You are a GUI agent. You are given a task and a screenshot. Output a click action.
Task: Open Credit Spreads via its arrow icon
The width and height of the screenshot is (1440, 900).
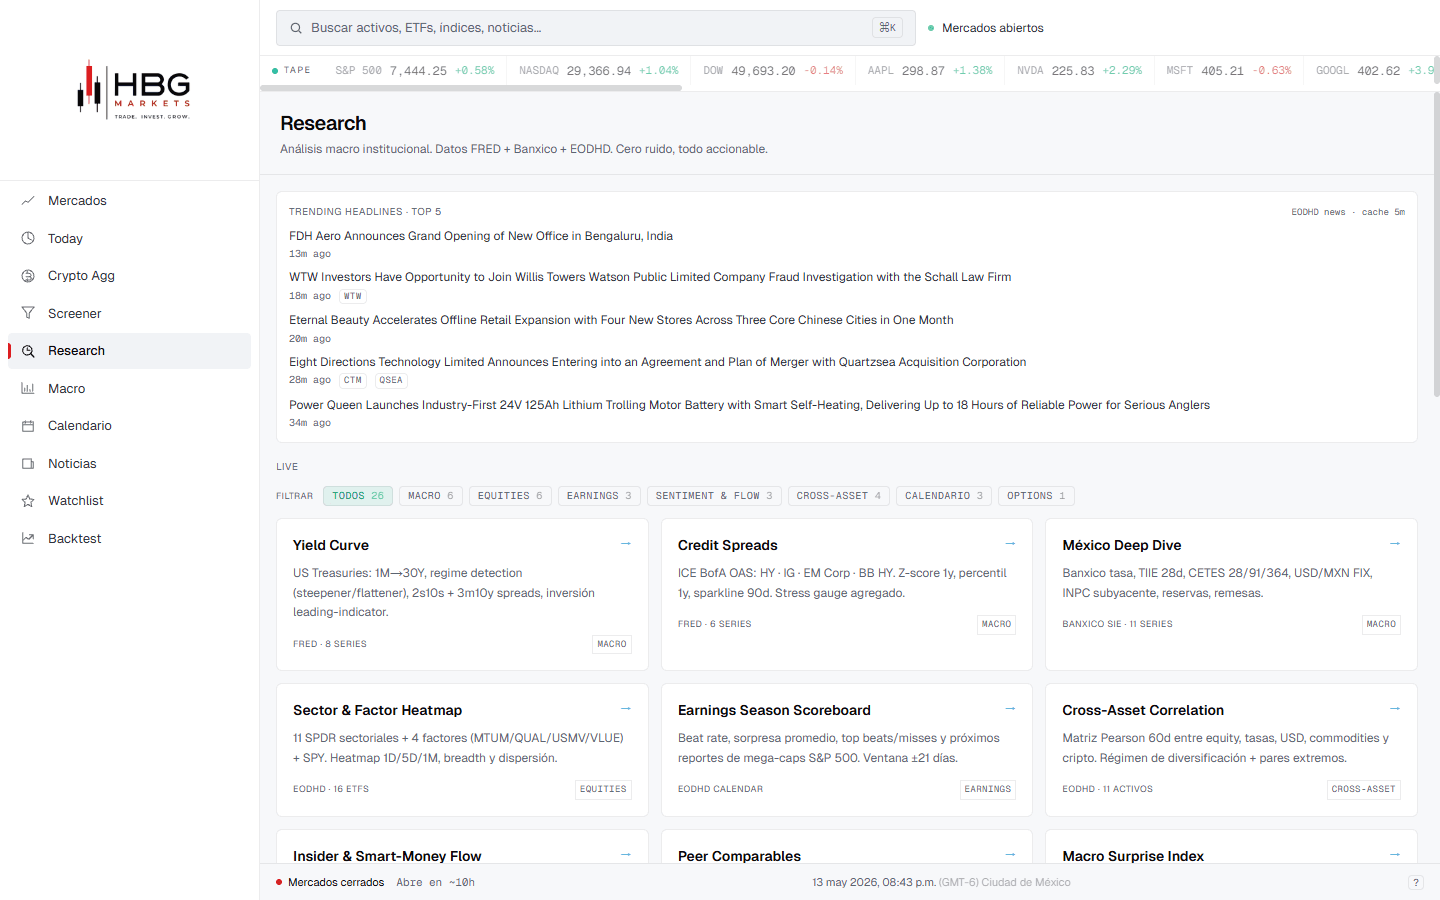1010,544
